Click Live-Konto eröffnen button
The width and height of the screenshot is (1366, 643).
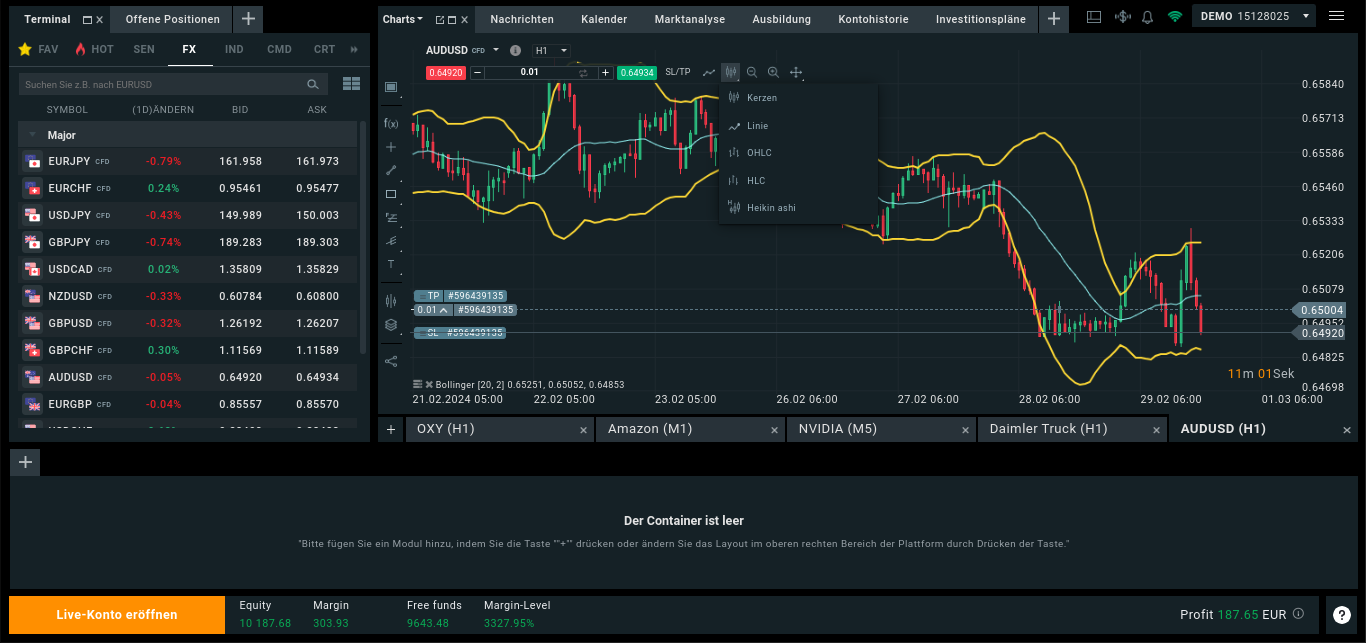click(117, 615)
